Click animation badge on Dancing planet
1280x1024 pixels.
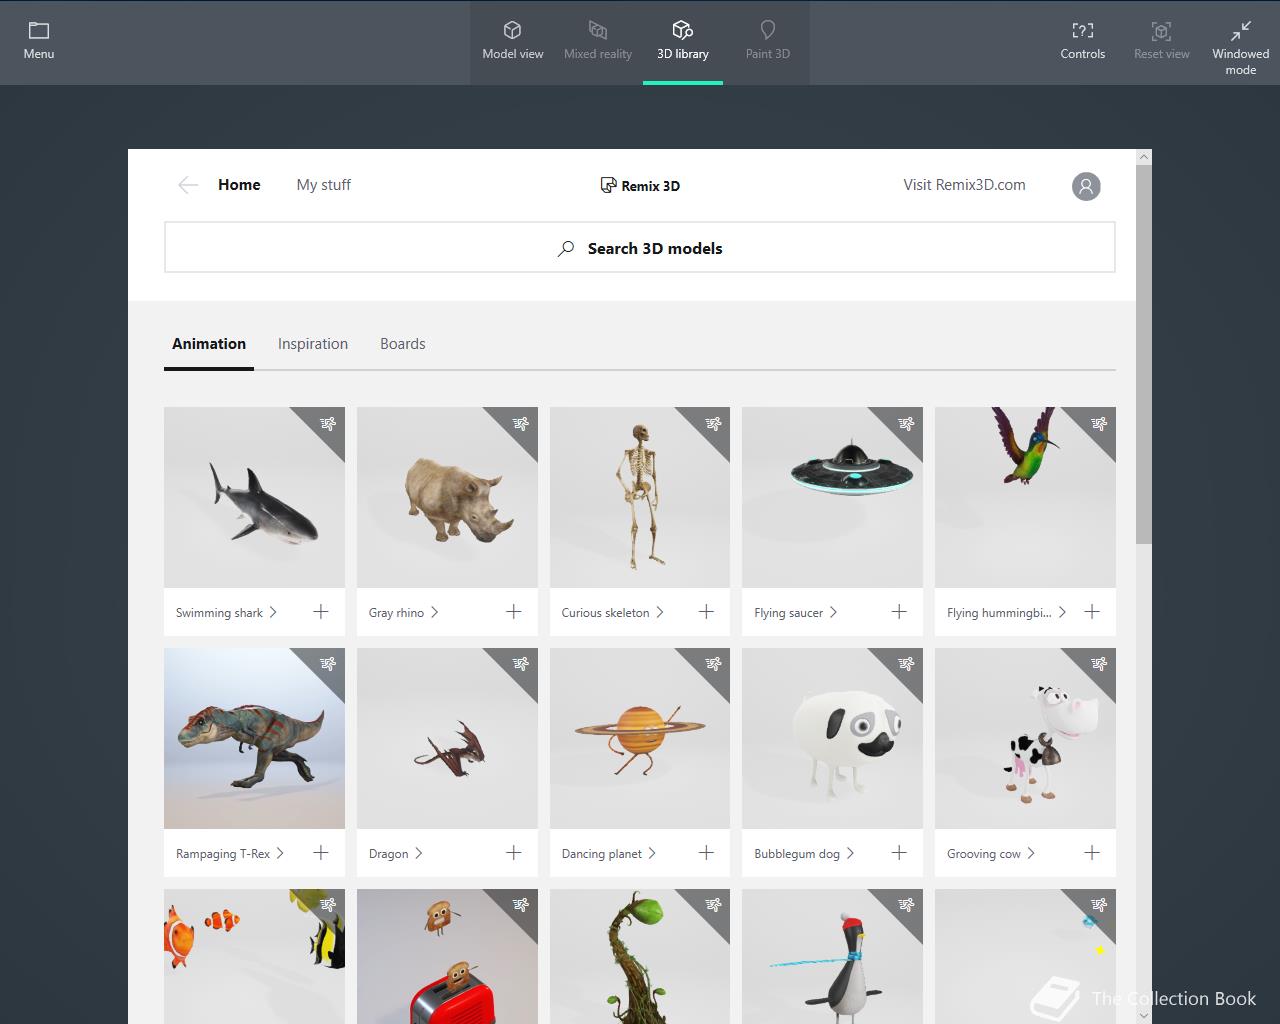click(x=713, y=664)
